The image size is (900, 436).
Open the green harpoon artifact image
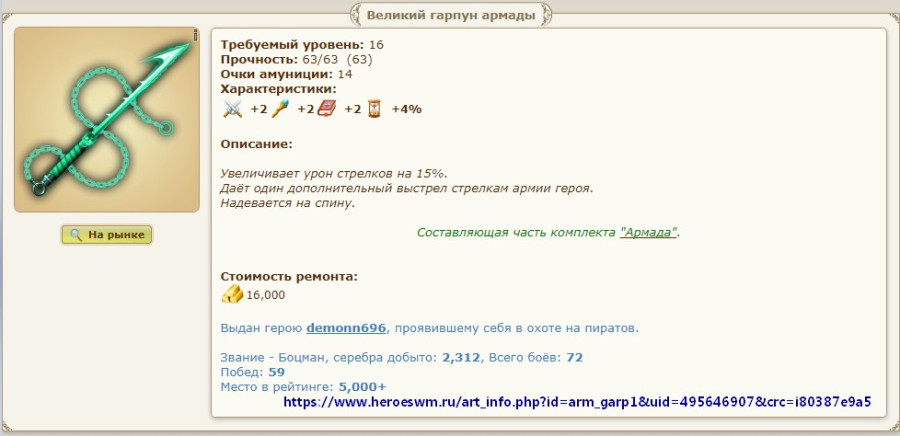[x=107, y=119]
